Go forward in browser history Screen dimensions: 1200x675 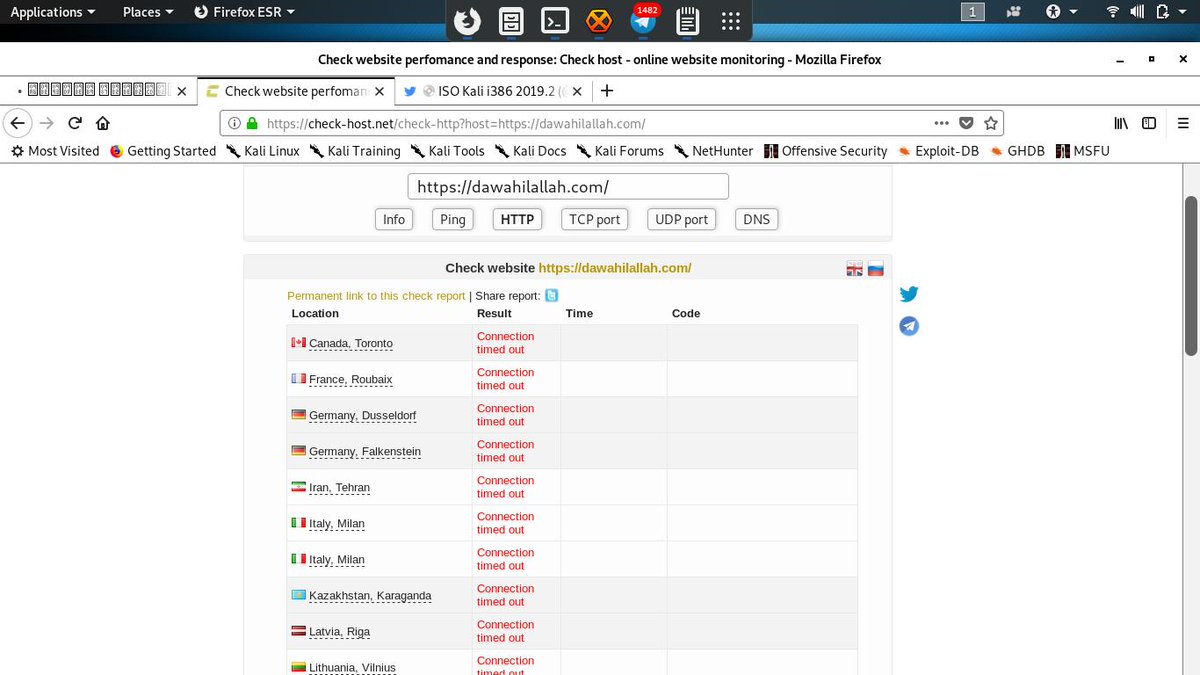pyautogui.click(x=46, y=123)
